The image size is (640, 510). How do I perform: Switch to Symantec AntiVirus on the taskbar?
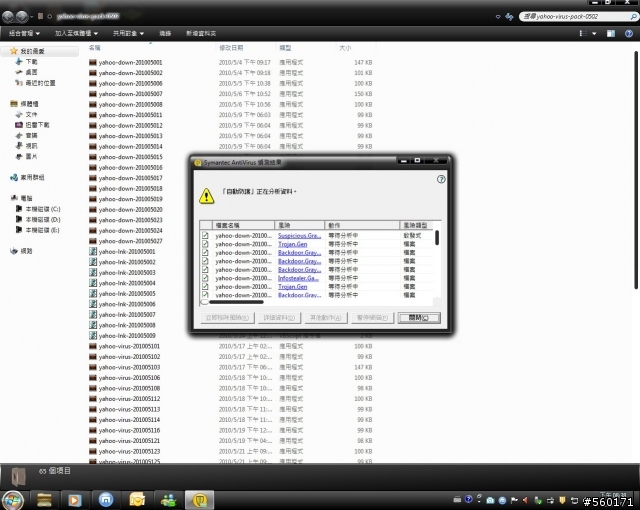point(200,500)
